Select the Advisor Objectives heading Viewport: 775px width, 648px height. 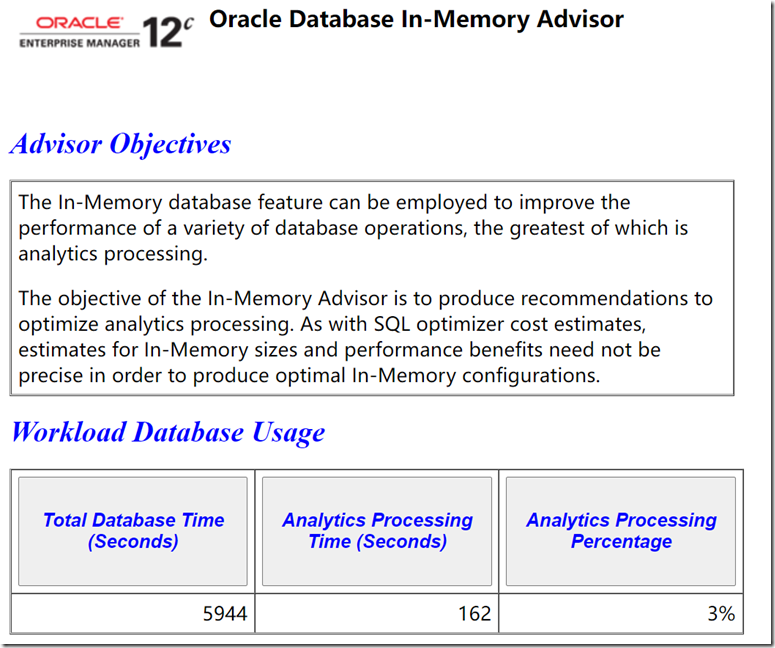[120, 144]
